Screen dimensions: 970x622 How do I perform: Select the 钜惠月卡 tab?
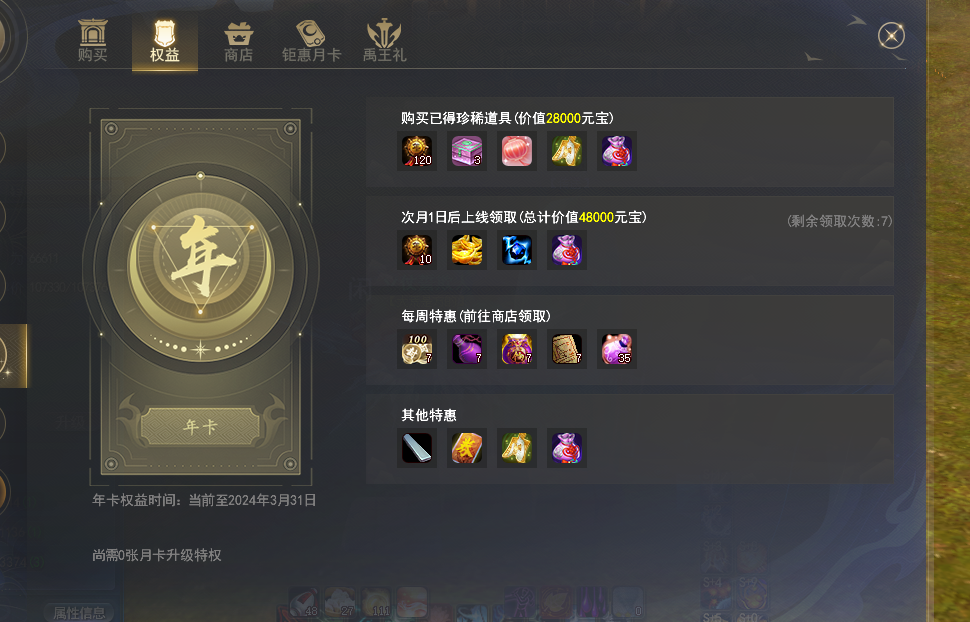tap(311, 41)
